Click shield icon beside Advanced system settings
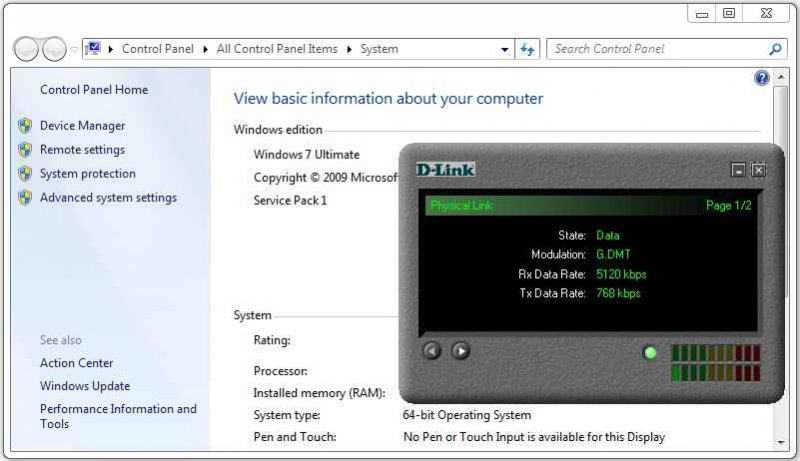The height and width of the screenshot is (461, 800). pos(24,197)
